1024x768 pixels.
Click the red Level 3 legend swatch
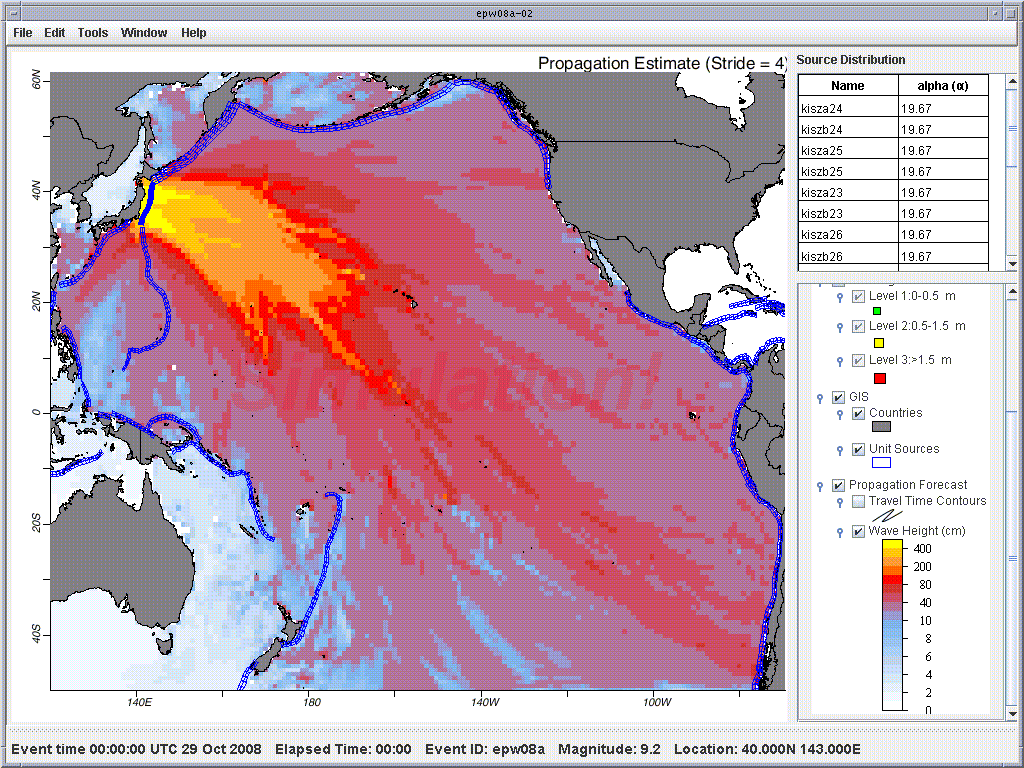pos(880,377)
